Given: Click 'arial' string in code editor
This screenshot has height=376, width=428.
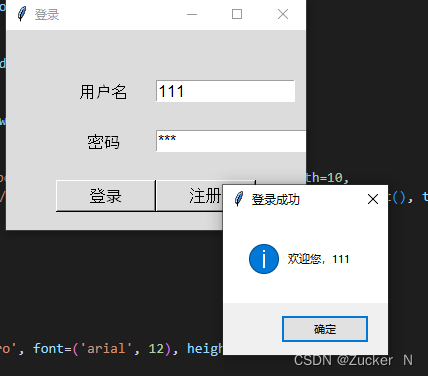Looking at the screenshot, I should tap(106, 349).
